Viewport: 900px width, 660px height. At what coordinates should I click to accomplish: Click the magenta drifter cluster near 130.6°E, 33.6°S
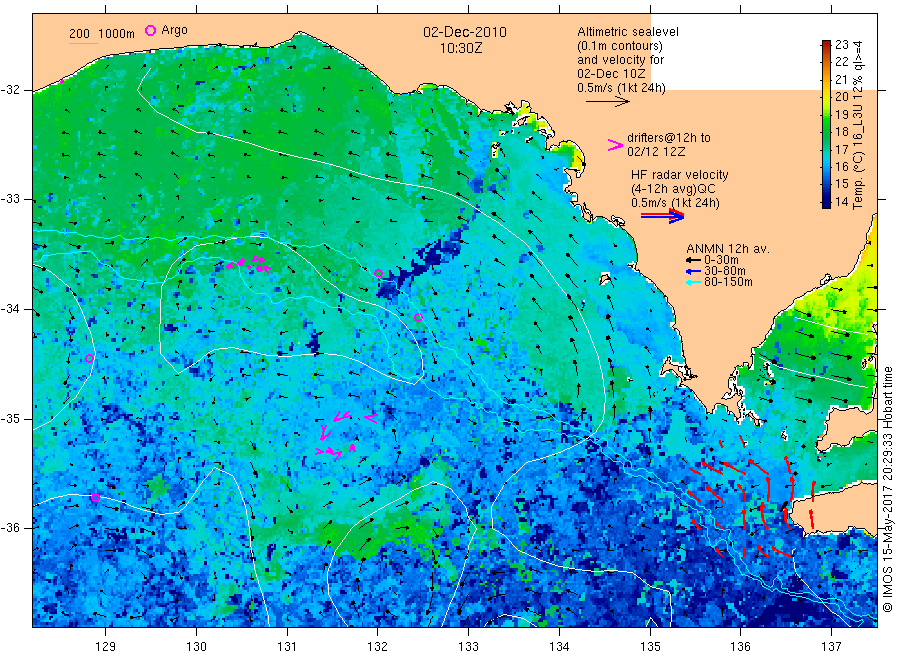(249, 264)
